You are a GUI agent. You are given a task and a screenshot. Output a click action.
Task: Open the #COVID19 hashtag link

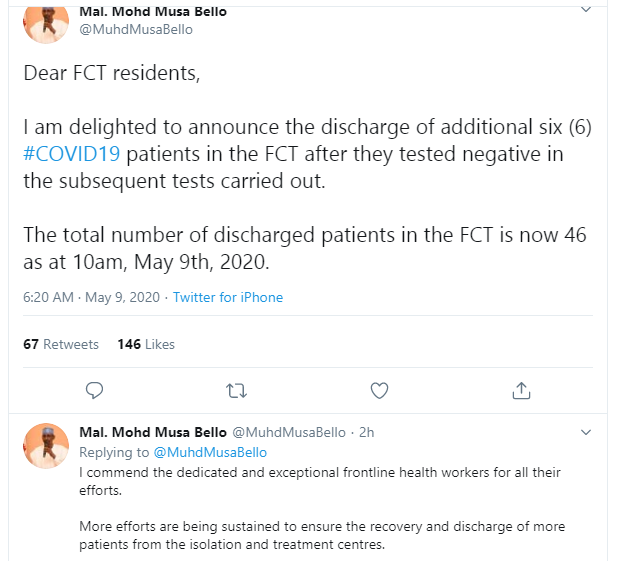tap(72, 154)
